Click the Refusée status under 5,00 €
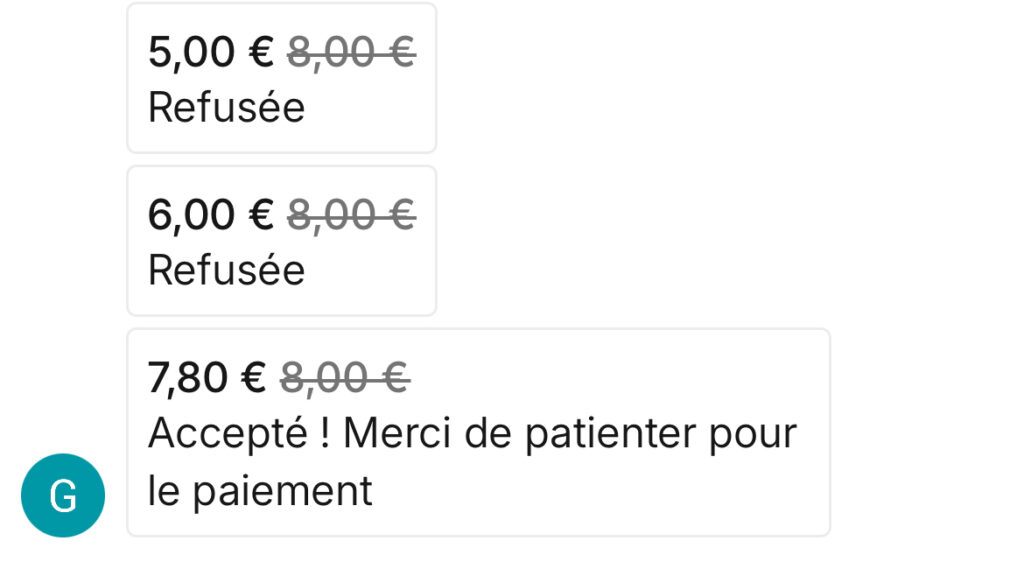The height and width of the screenshot is (576, 1024). [226, 107]
